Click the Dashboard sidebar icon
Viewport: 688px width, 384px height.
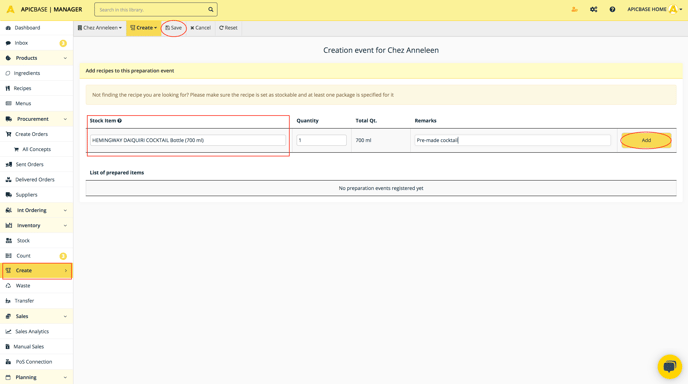click(x=8, y=28)
